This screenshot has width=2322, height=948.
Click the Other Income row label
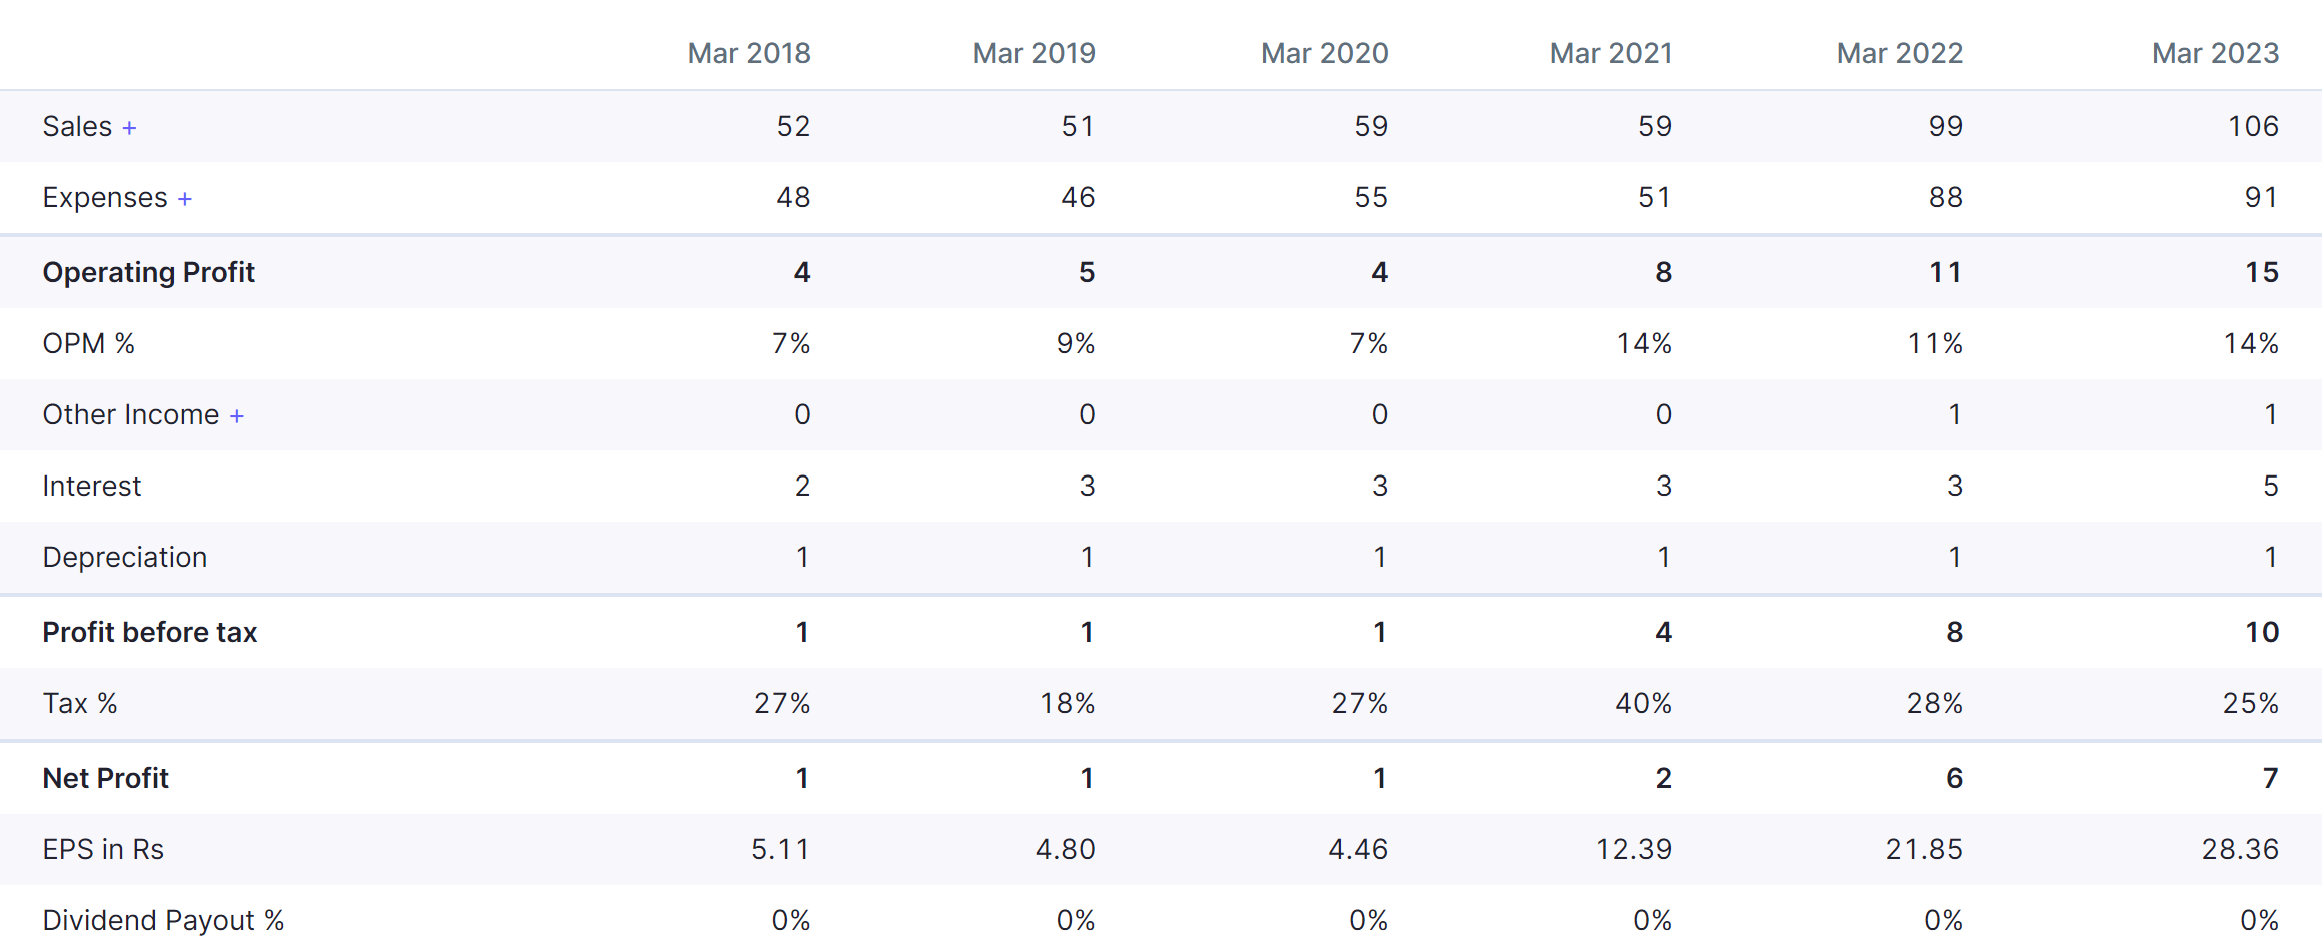[131, 415]
